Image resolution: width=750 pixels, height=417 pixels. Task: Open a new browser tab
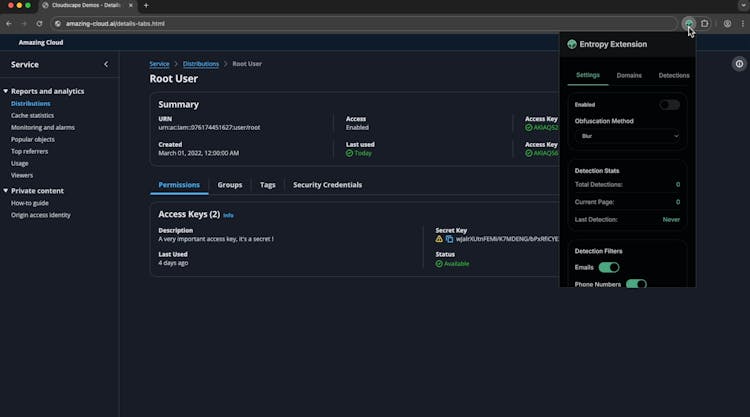[146, 5]
